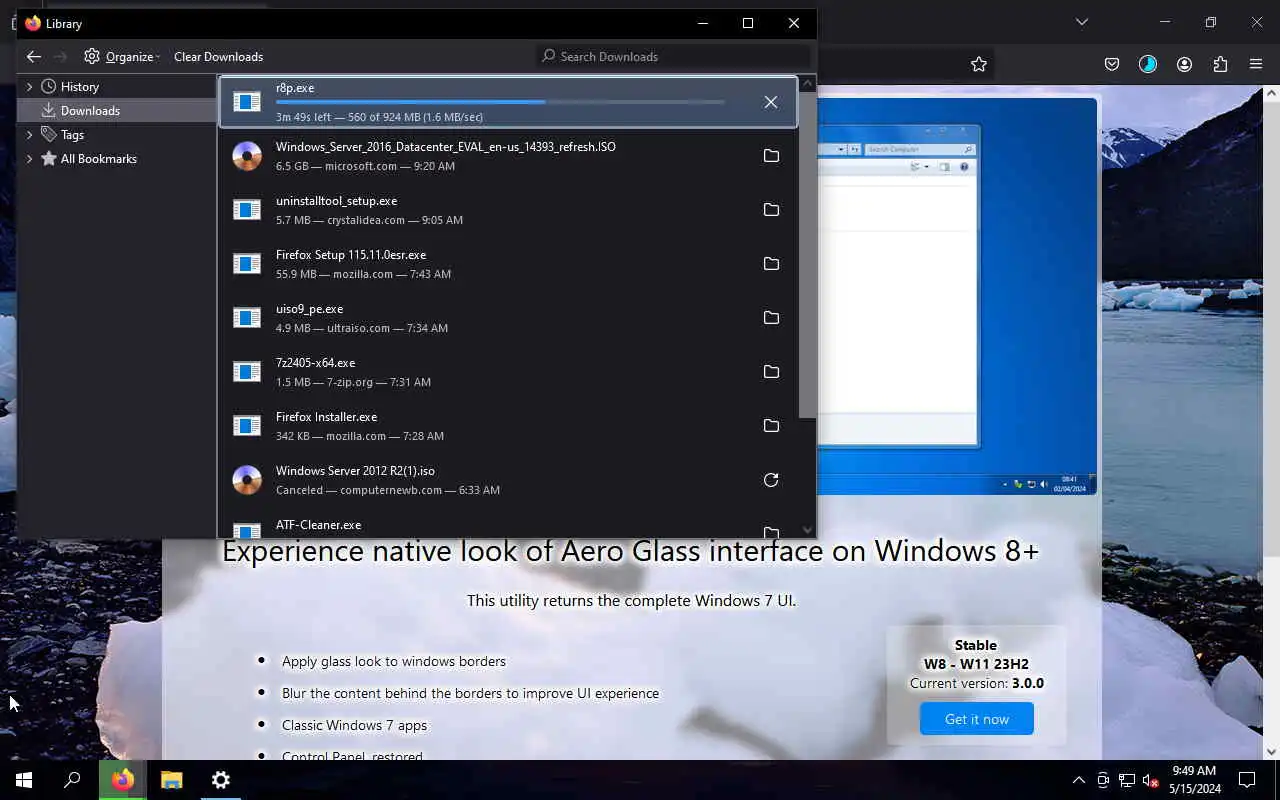The height and width of the screenshot is (800, 1280).
Task: Open Firefox list all tabs dropdown
Action: (1081, 22)
